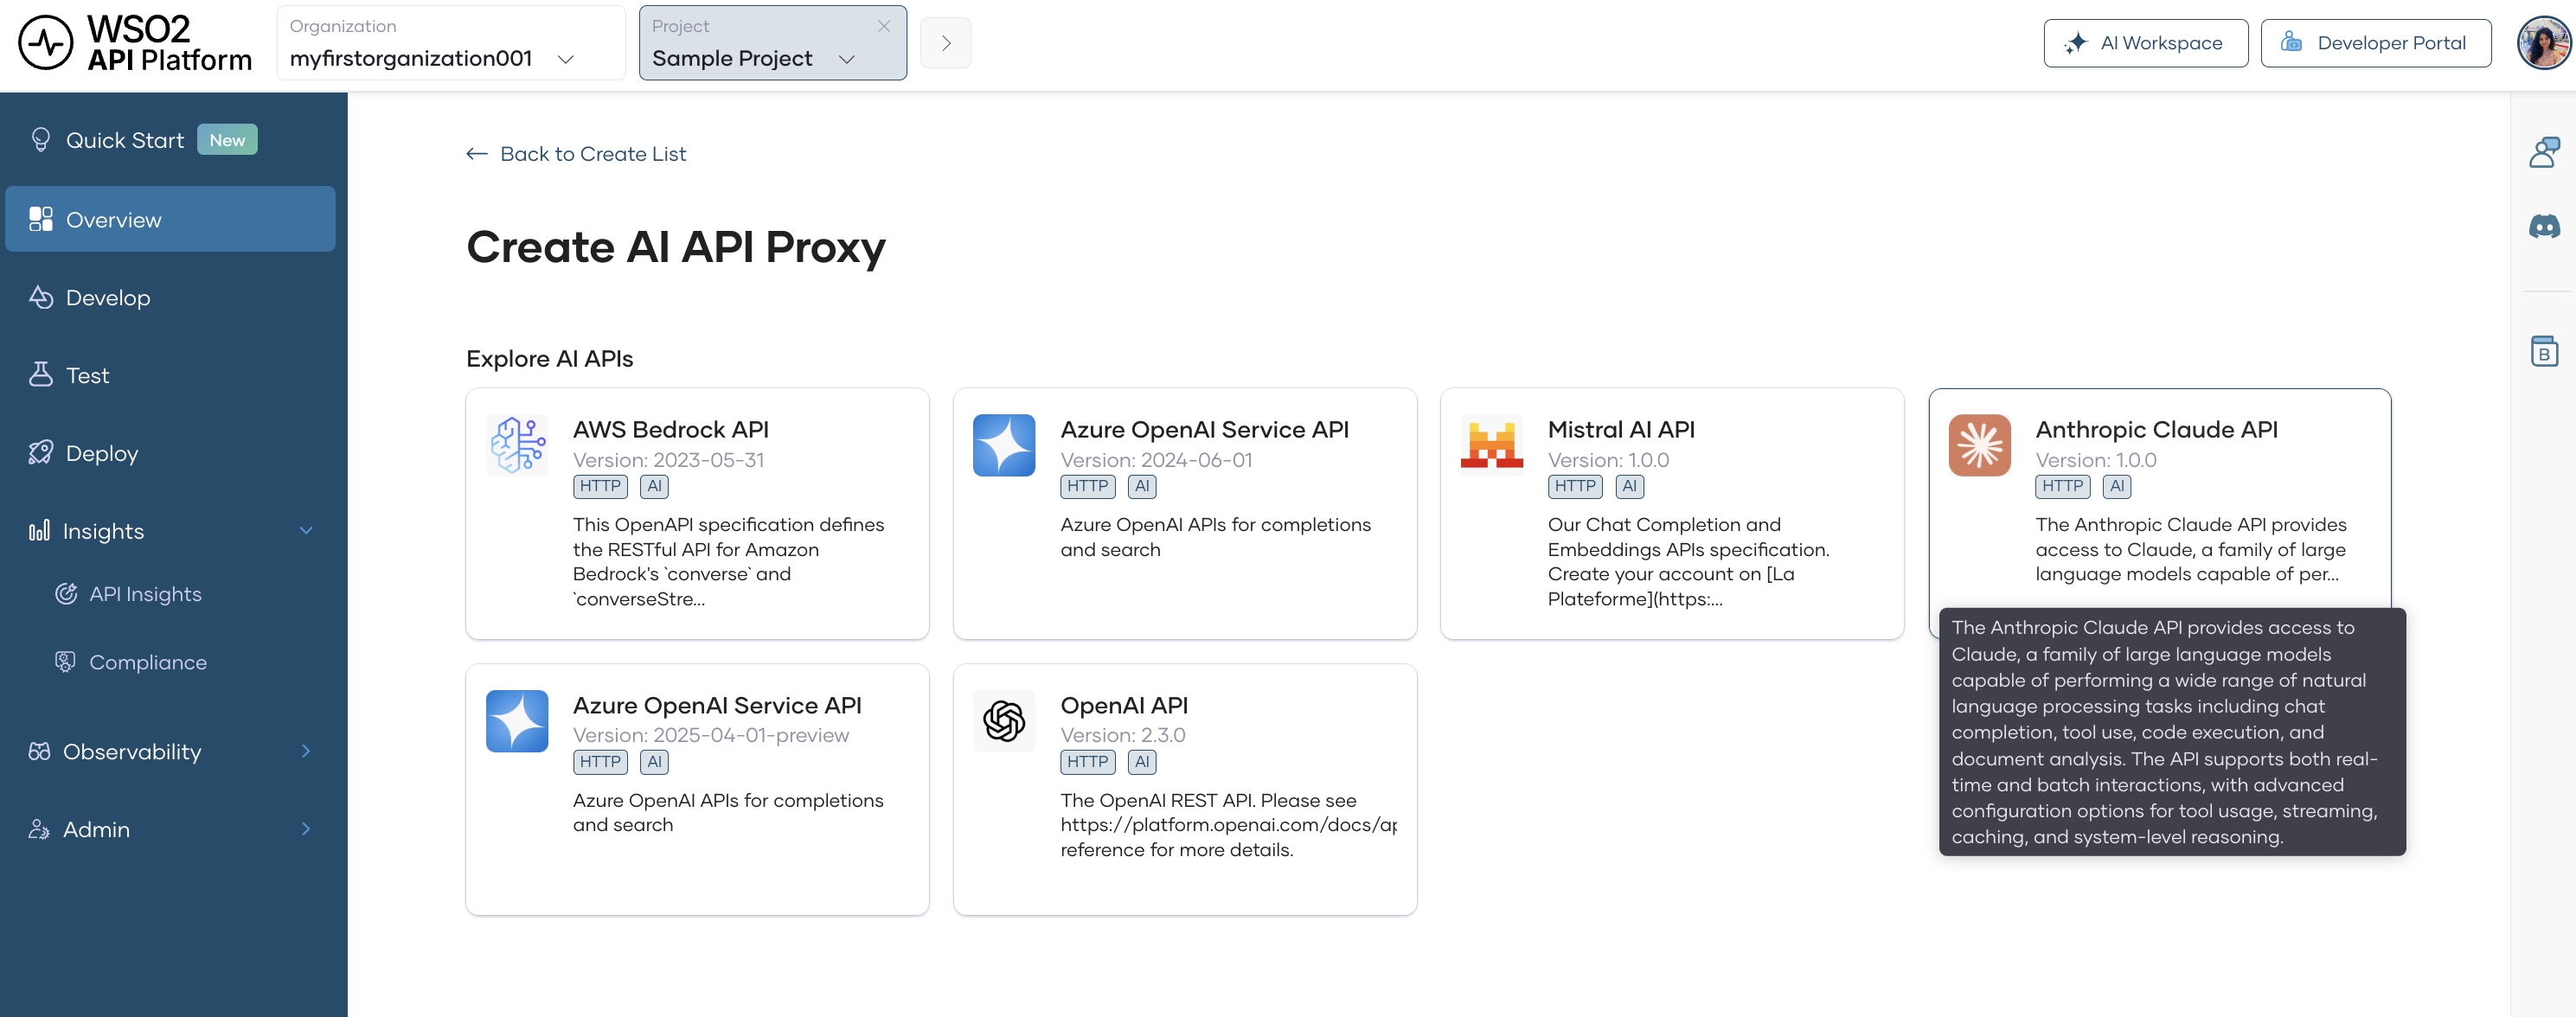Click the Deploy rocket icon

[x=41, y=453]
